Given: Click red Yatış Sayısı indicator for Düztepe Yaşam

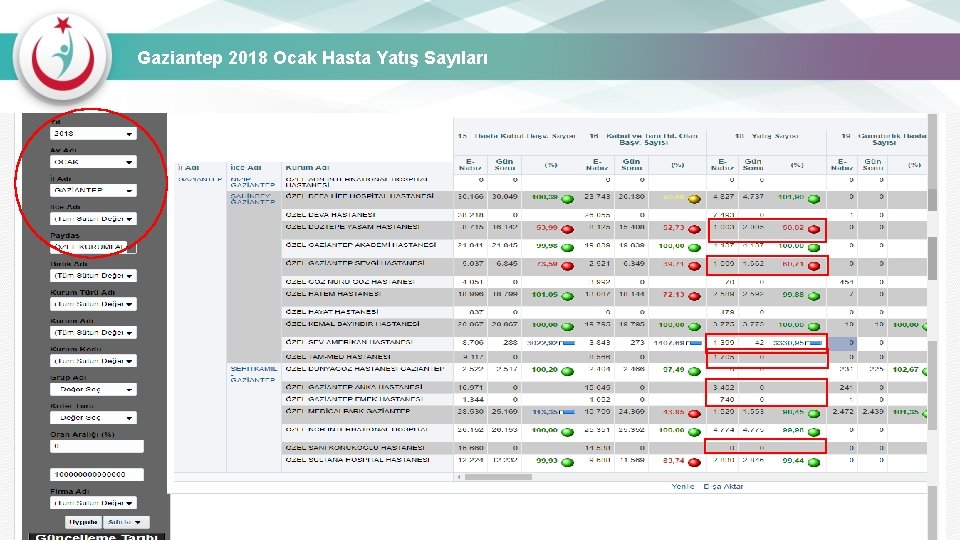Looking at the screenshot, I should 814,229.
